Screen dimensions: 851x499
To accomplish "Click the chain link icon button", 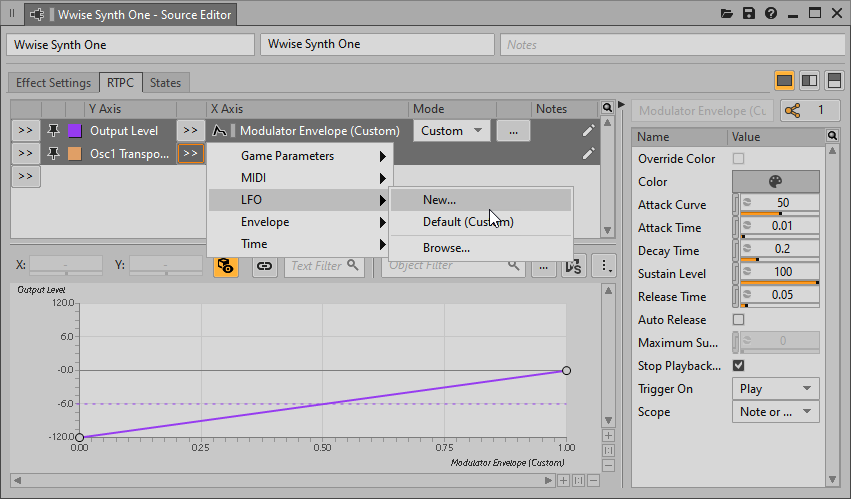I will pos(264,266).
